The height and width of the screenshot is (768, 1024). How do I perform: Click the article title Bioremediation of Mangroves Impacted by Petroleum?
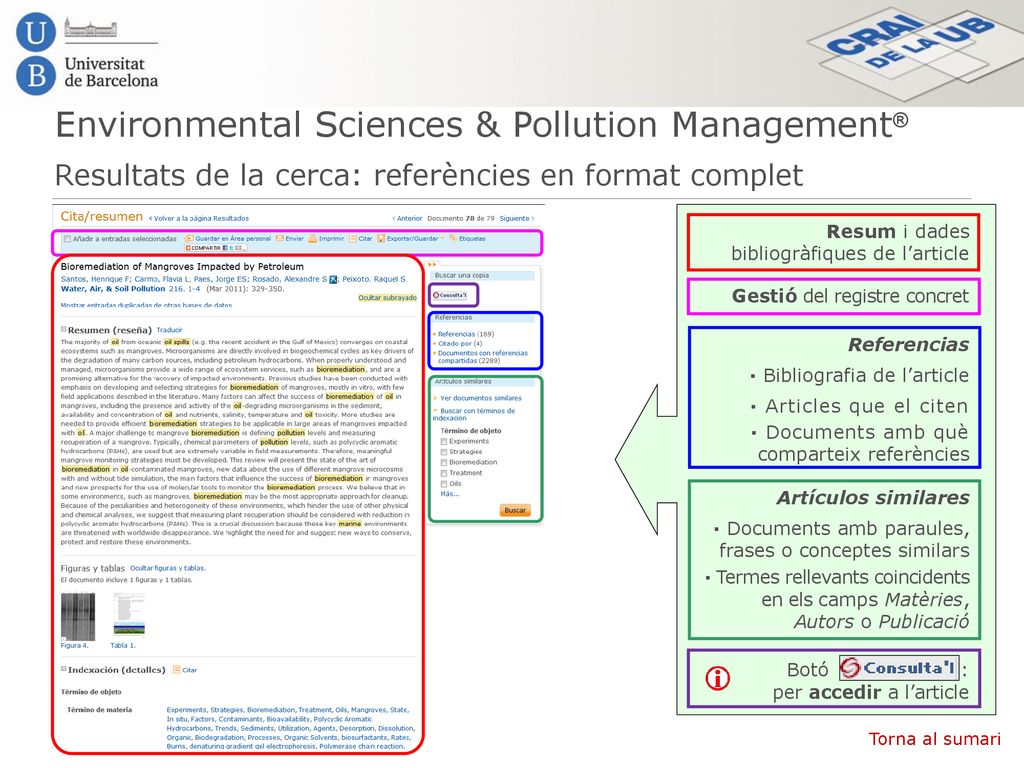click(x=182, y=266)
